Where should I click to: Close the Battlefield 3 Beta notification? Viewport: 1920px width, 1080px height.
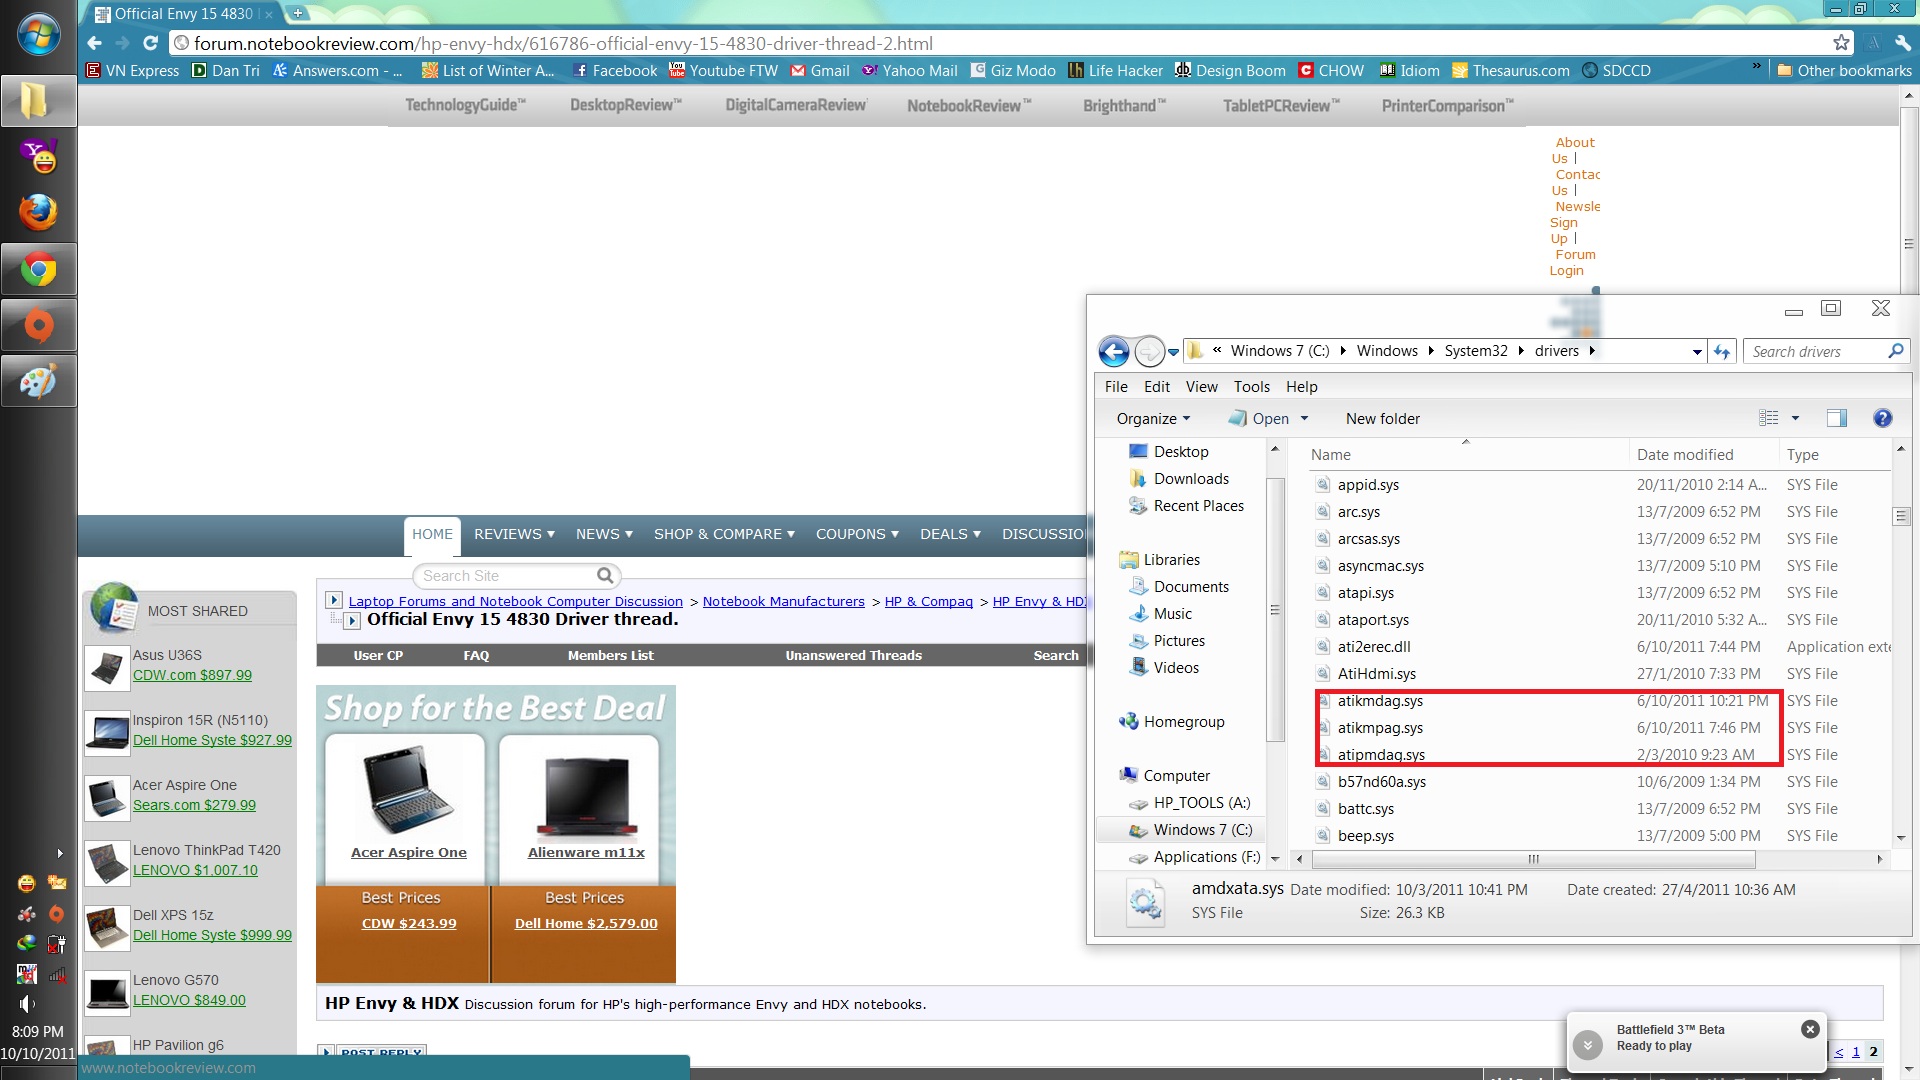coord(1810,1029)
